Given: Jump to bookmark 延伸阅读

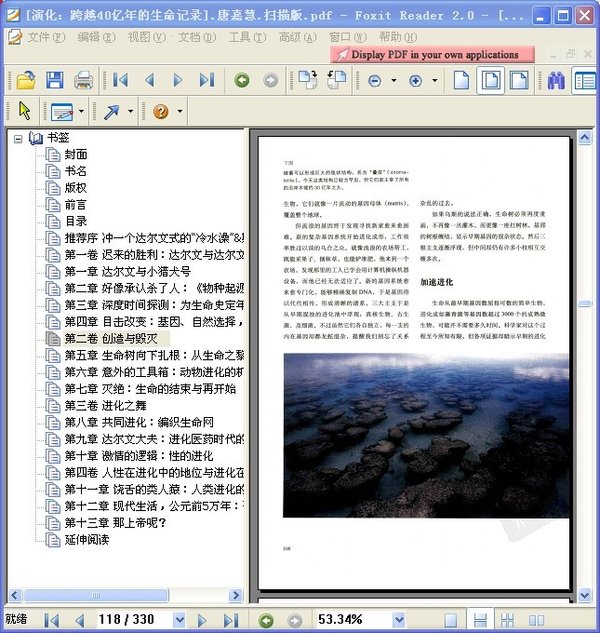Looking at the screenshot, I should click(87, 540).
